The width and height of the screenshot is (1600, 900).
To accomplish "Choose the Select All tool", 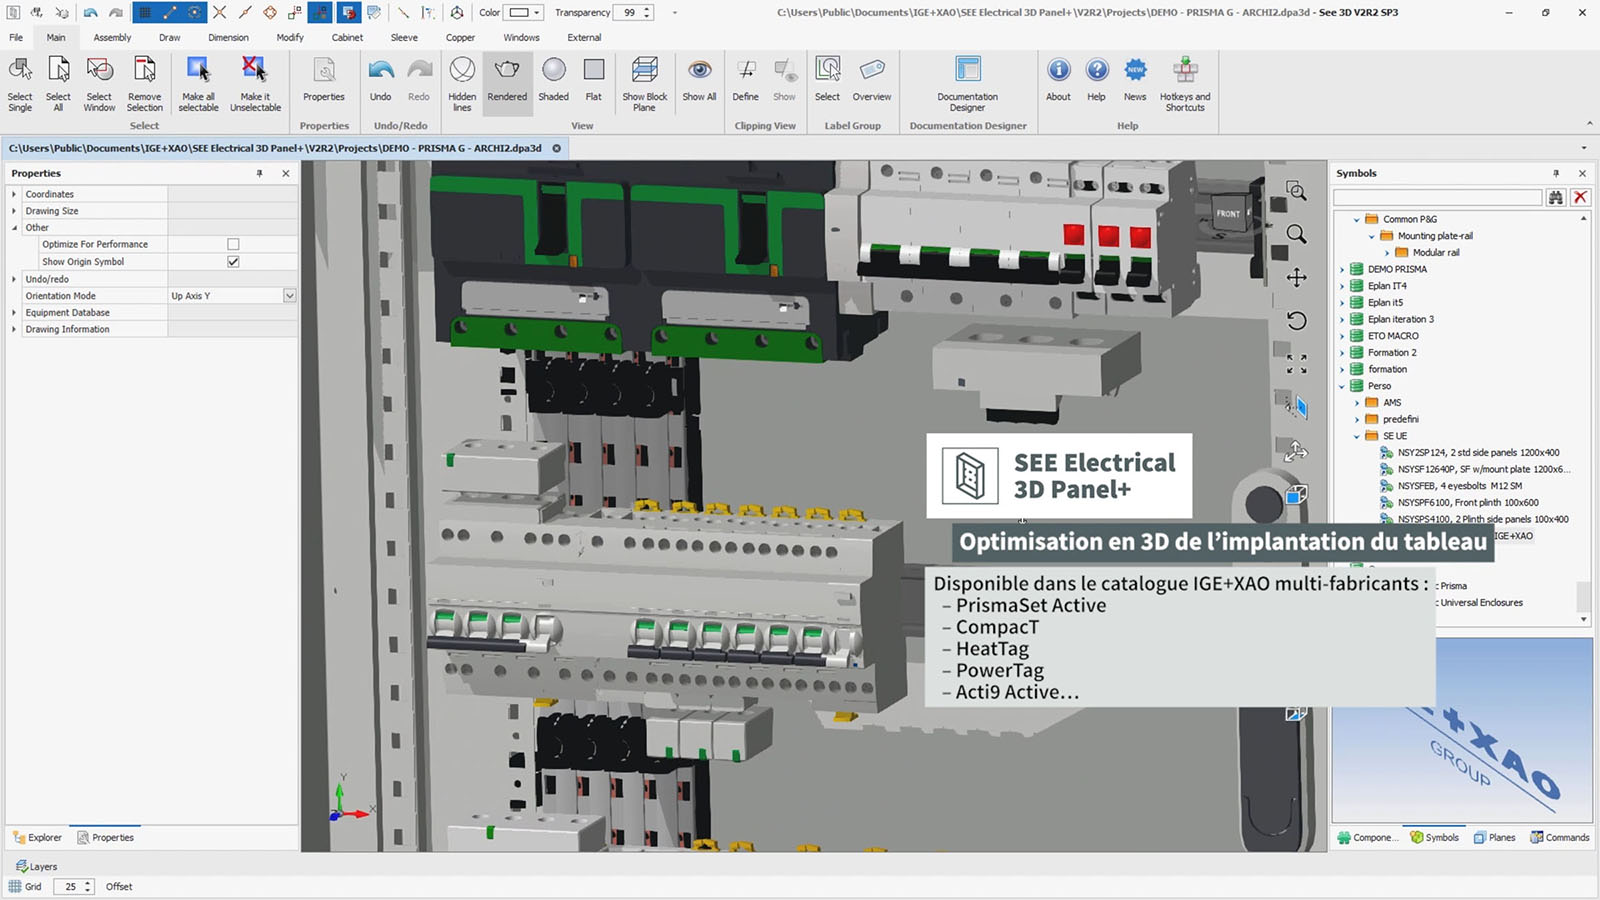I will pos(58,83).
